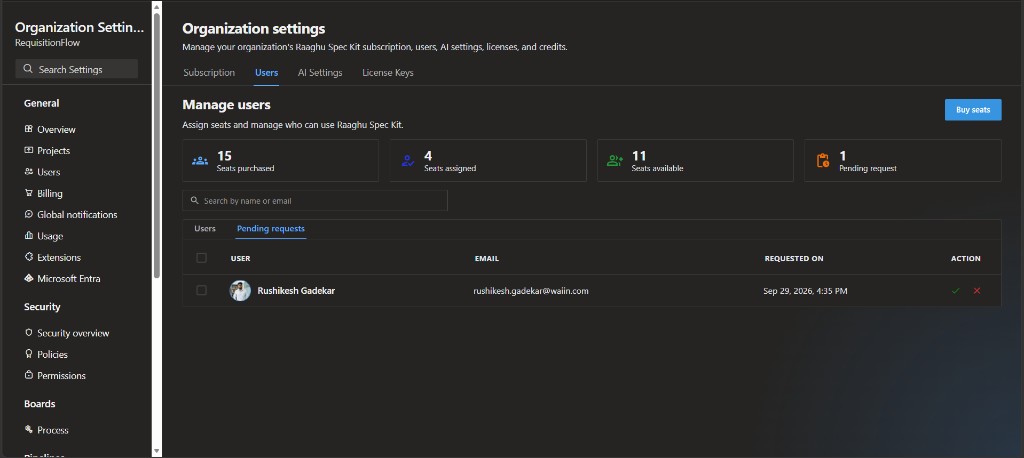Reject Rushikesh Gadekar's request with red X
Screen dimensions: 1024x458
coord(977,291)
